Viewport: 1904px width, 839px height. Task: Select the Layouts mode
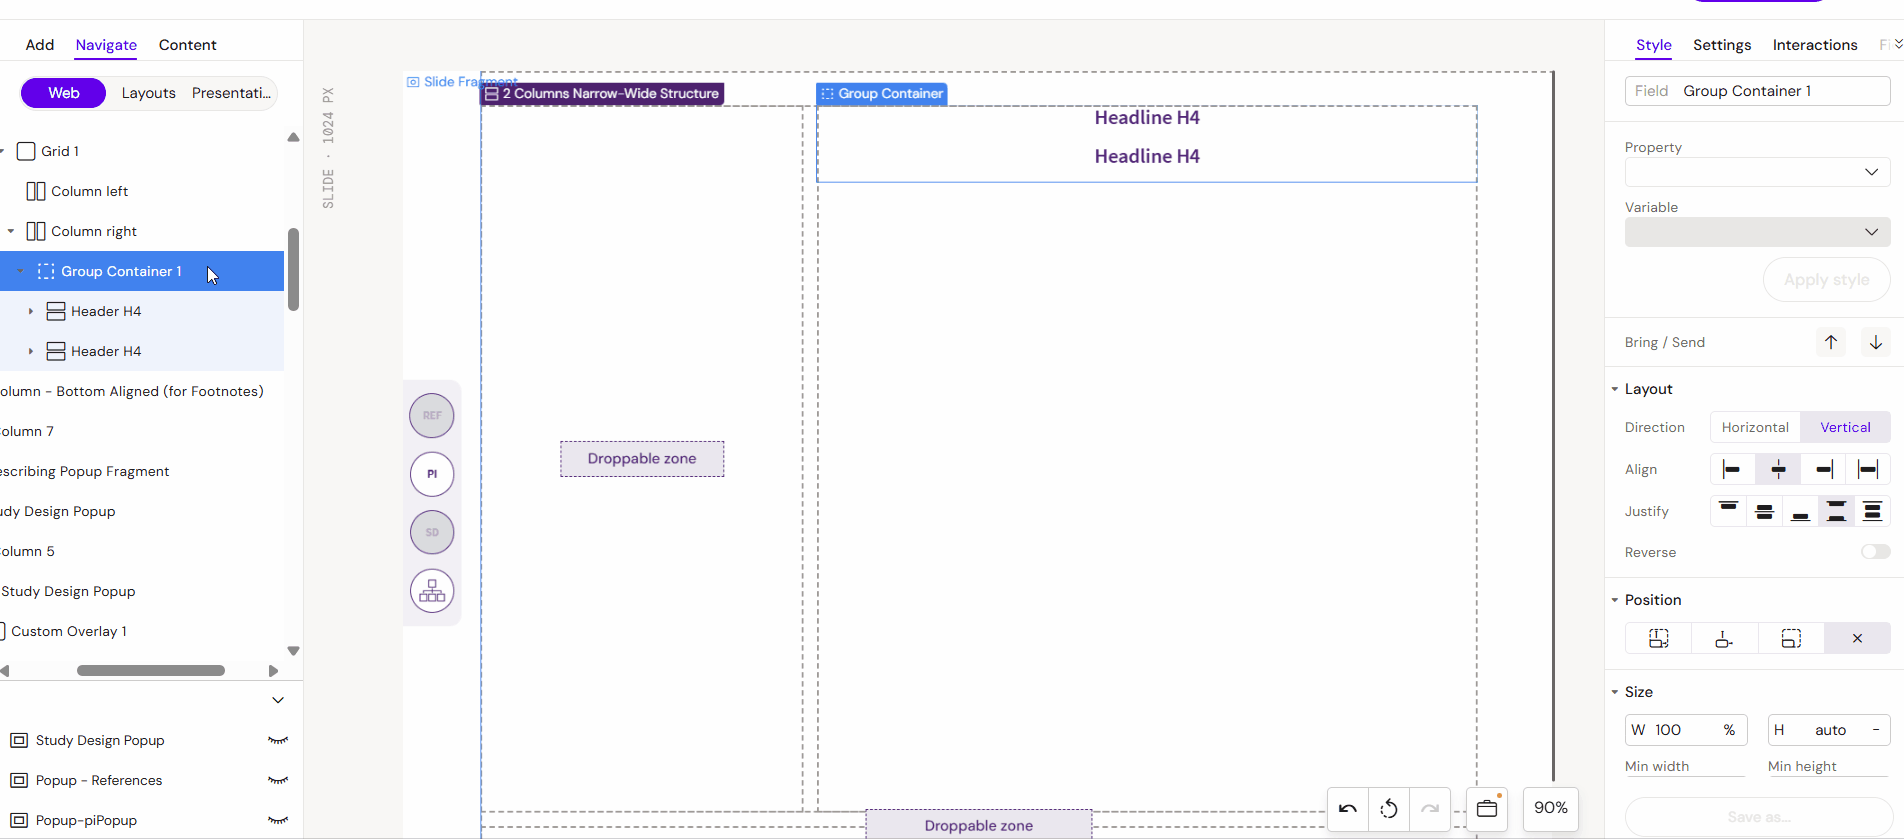[149, 93]
